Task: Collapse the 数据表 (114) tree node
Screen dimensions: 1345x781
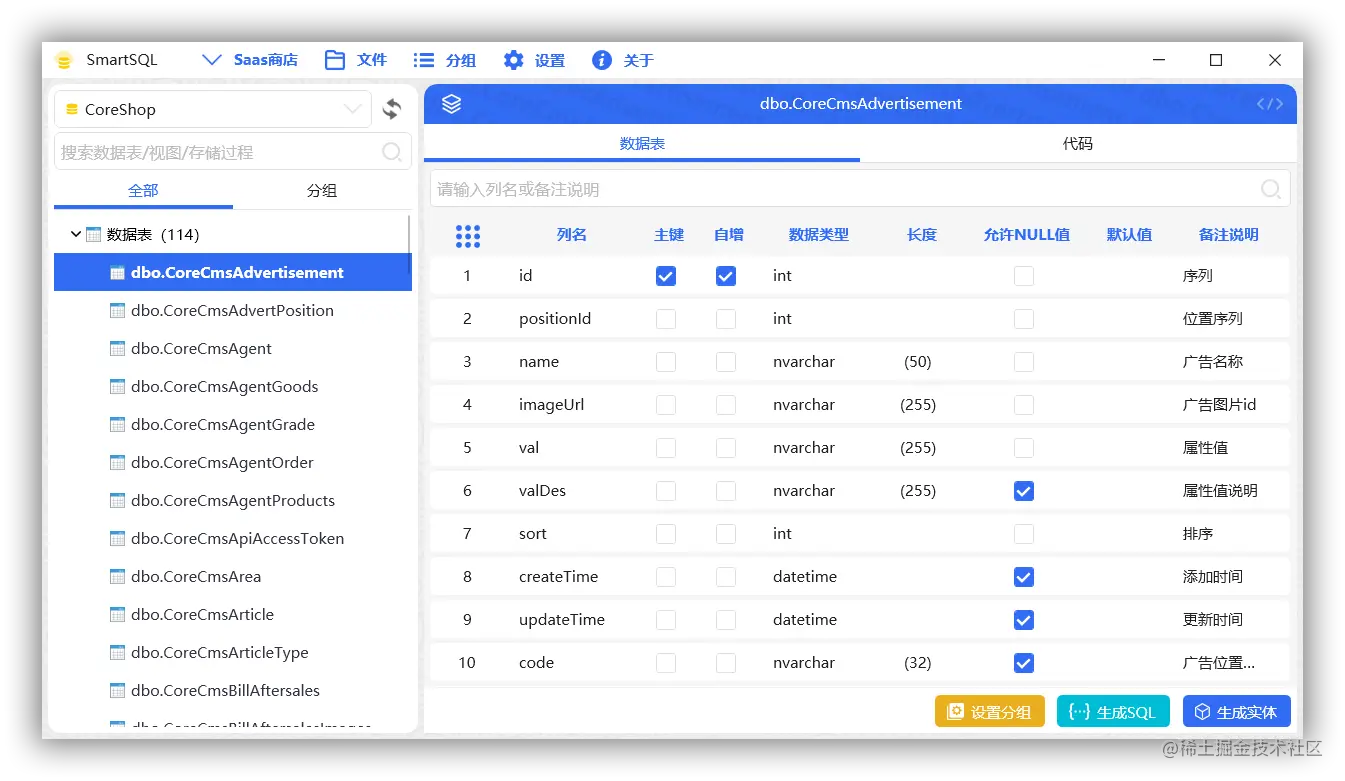Action: pos(76,234)
